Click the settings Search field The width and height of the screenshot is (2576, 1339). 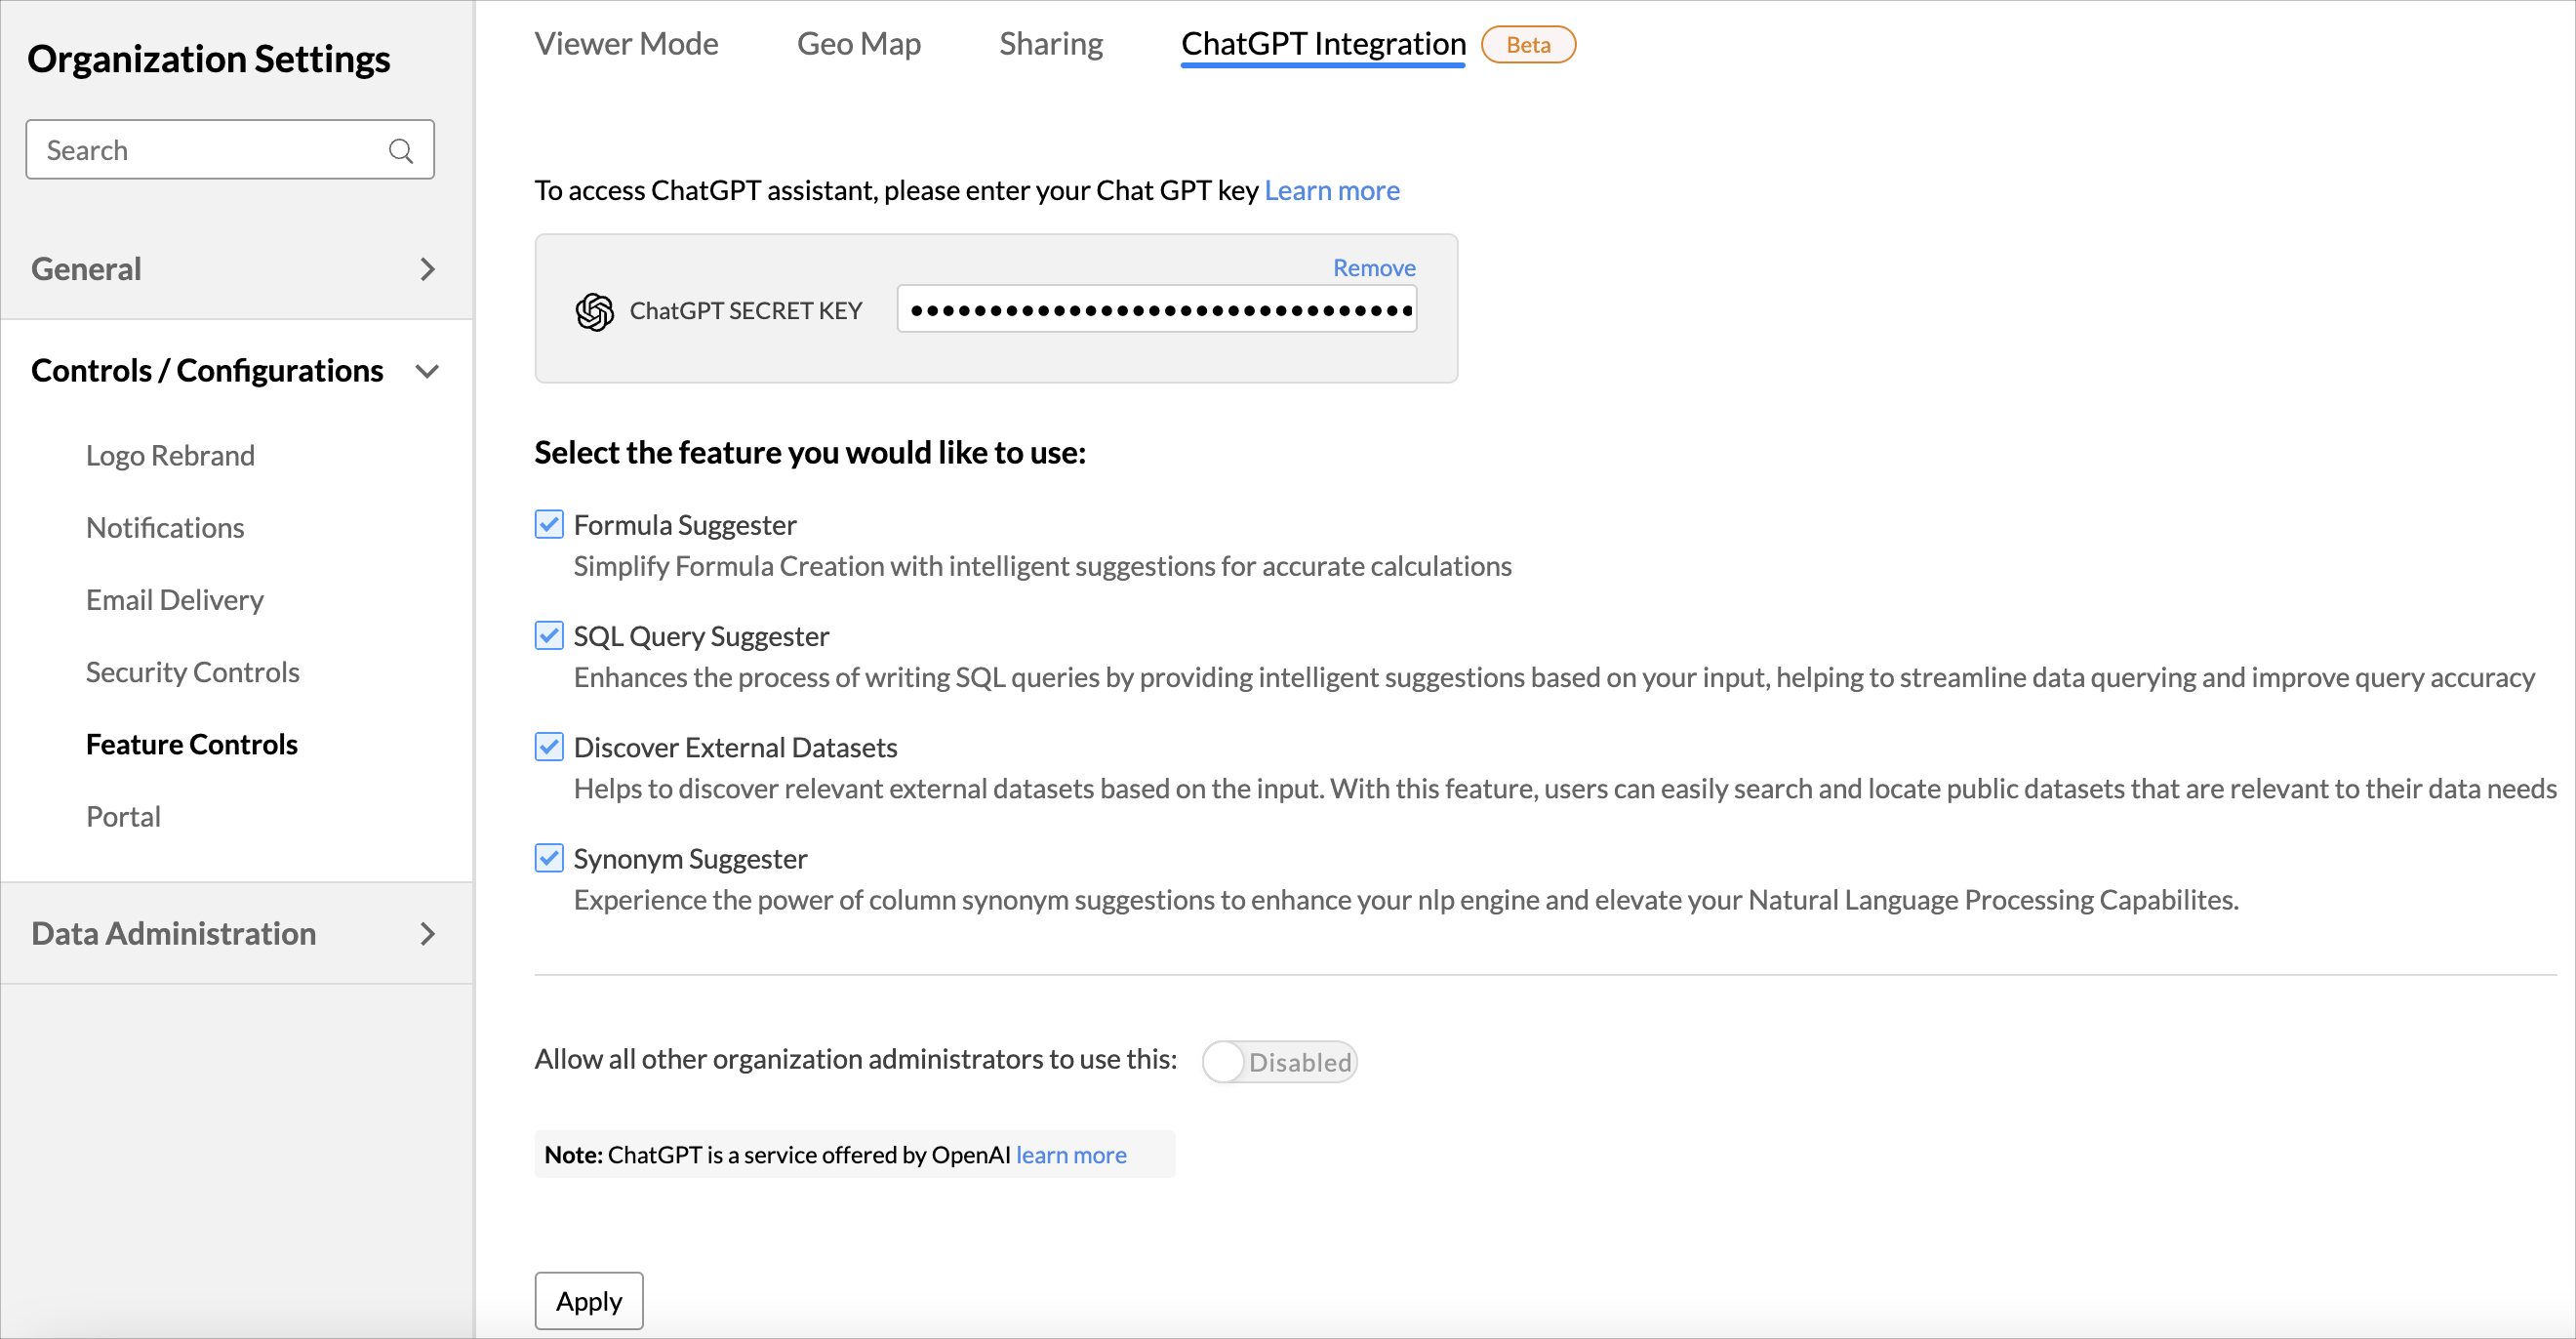(229, 150)
